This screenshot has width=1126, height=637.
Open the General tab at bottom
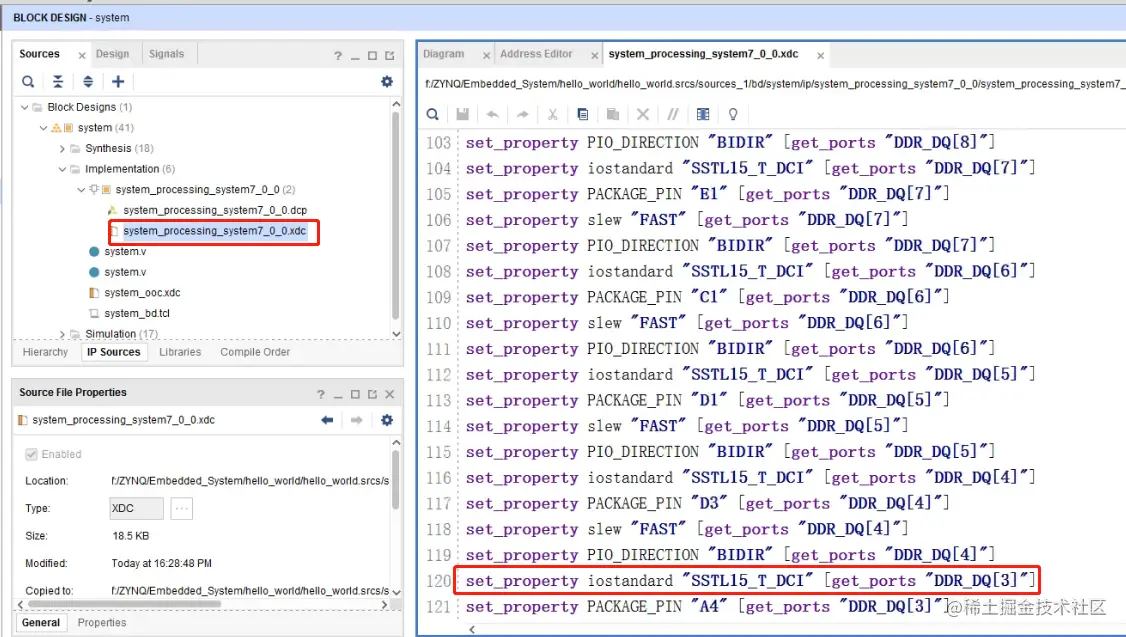pos(41,623)
